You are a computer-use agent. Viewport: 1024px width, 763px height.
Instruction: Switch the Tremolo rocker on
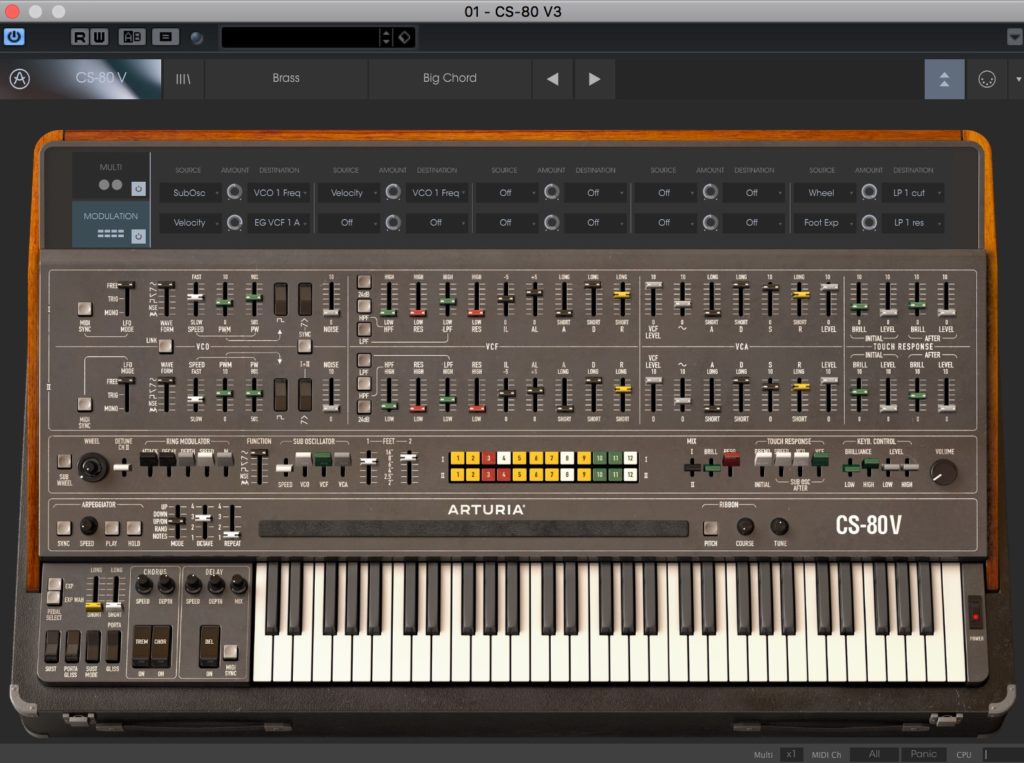[x=142, y=645]
